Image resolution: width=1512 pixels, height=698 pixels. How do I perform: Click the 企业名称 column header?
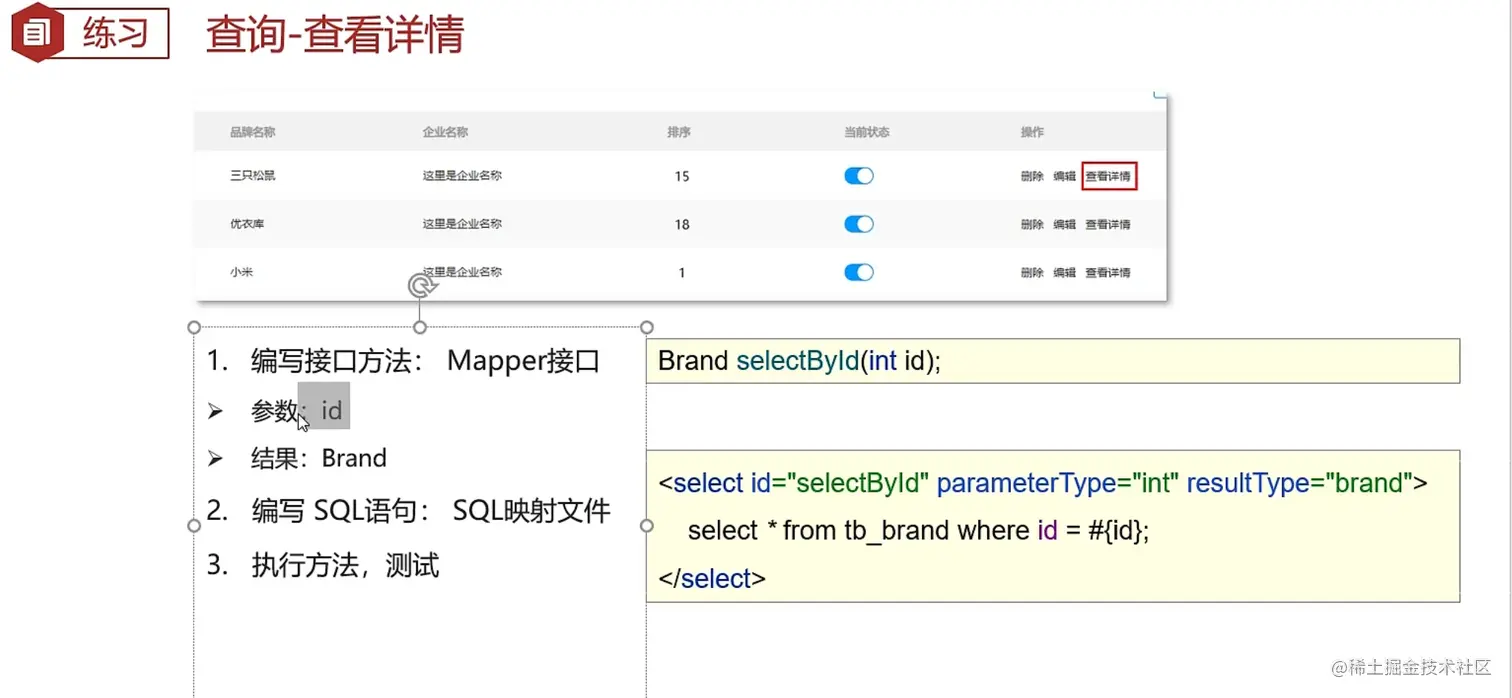(445, 132)
